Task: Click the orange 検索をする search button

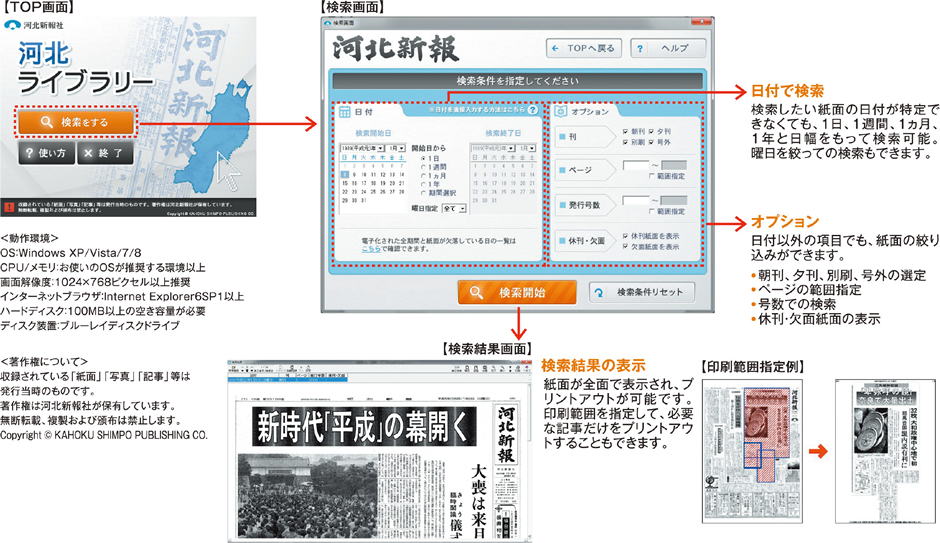Action: [x=75, y=122]
